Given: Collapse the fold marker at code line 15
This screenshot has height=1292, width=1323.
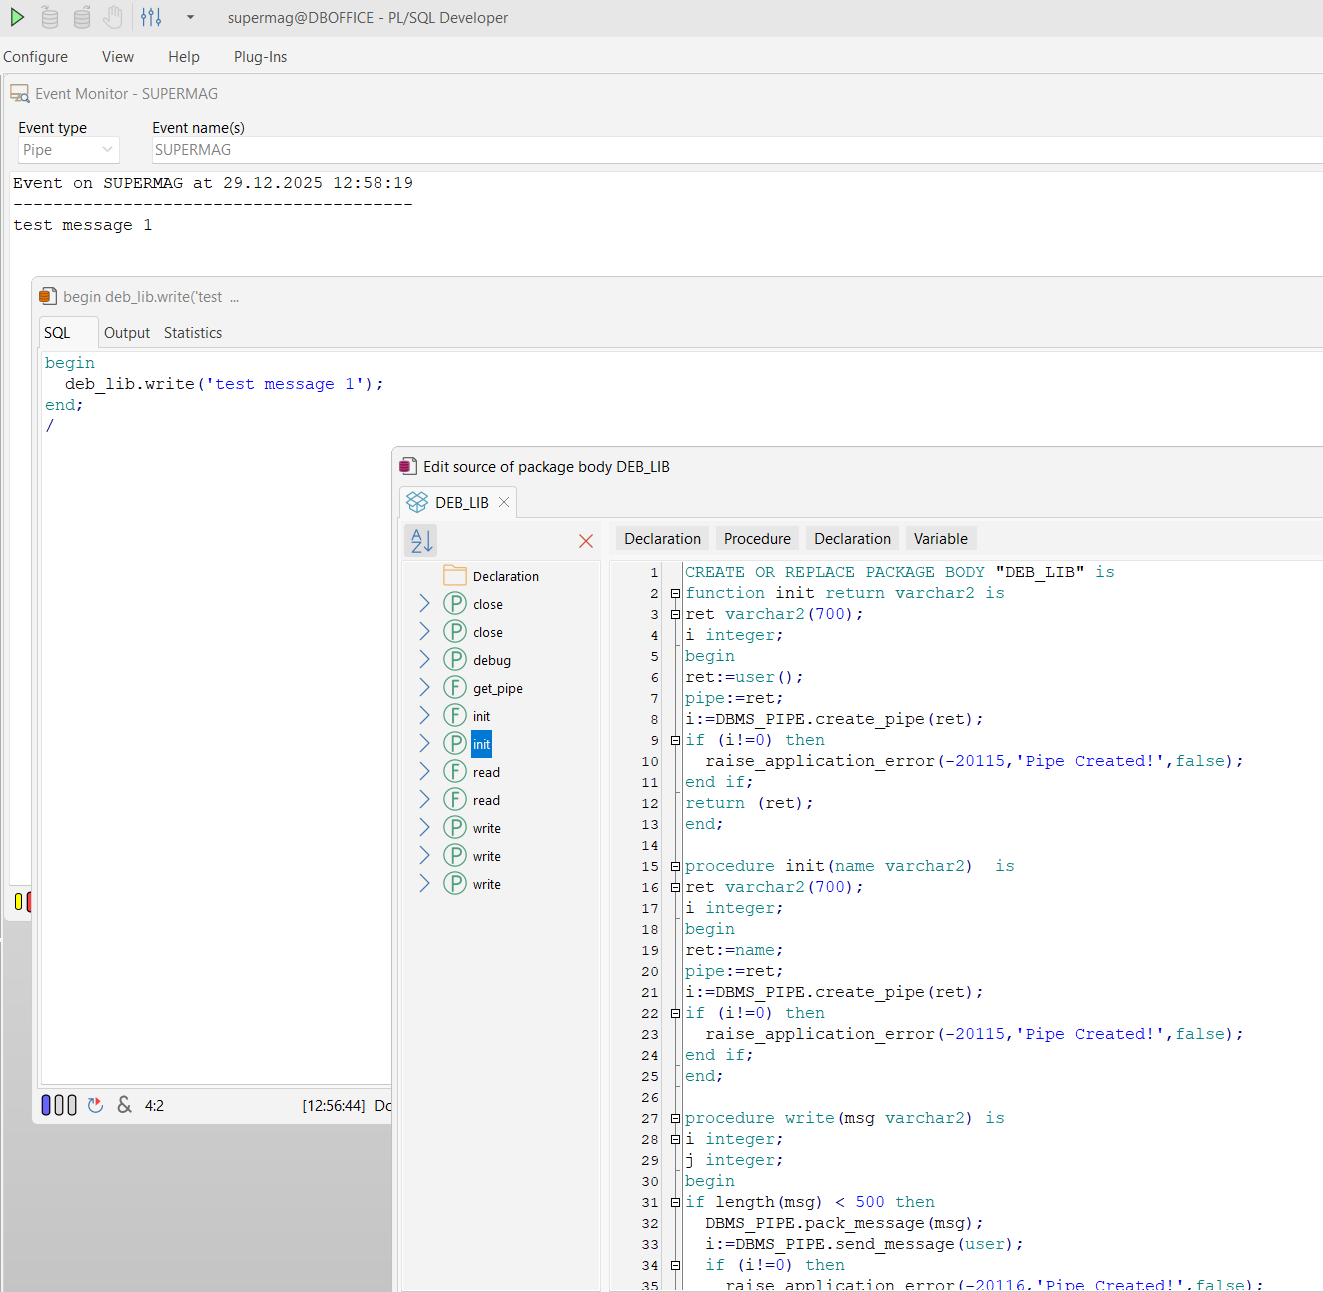Looking at the screenshot, I should click(x=675, y=867).
